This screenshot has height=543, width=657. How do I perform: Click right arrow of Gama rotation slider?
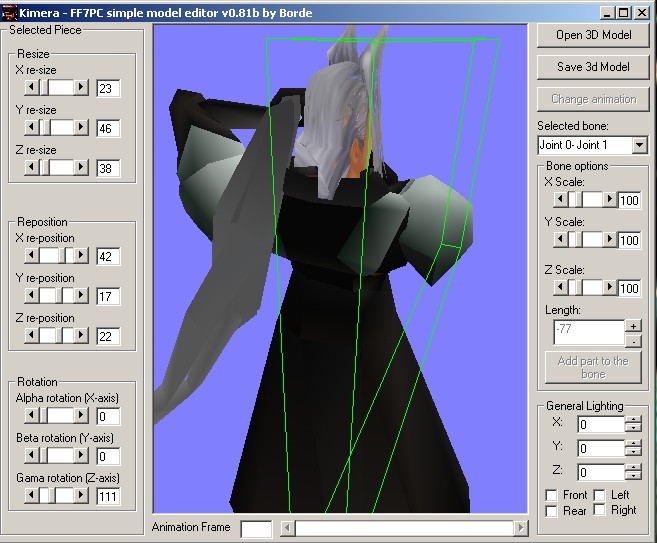point(82,495)
